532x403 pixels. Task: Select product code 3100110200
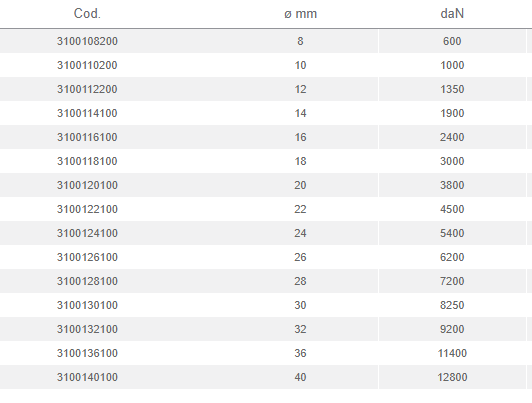tap(87, 65)
